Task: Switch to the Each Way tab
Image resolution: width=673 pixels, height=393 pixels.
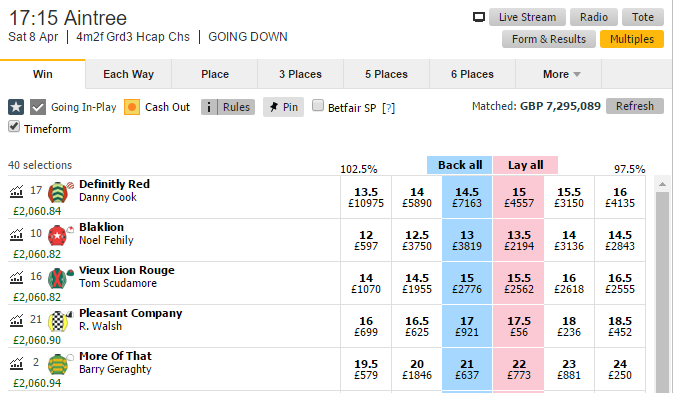Action: pyautogui.click(x=128, y=74)
